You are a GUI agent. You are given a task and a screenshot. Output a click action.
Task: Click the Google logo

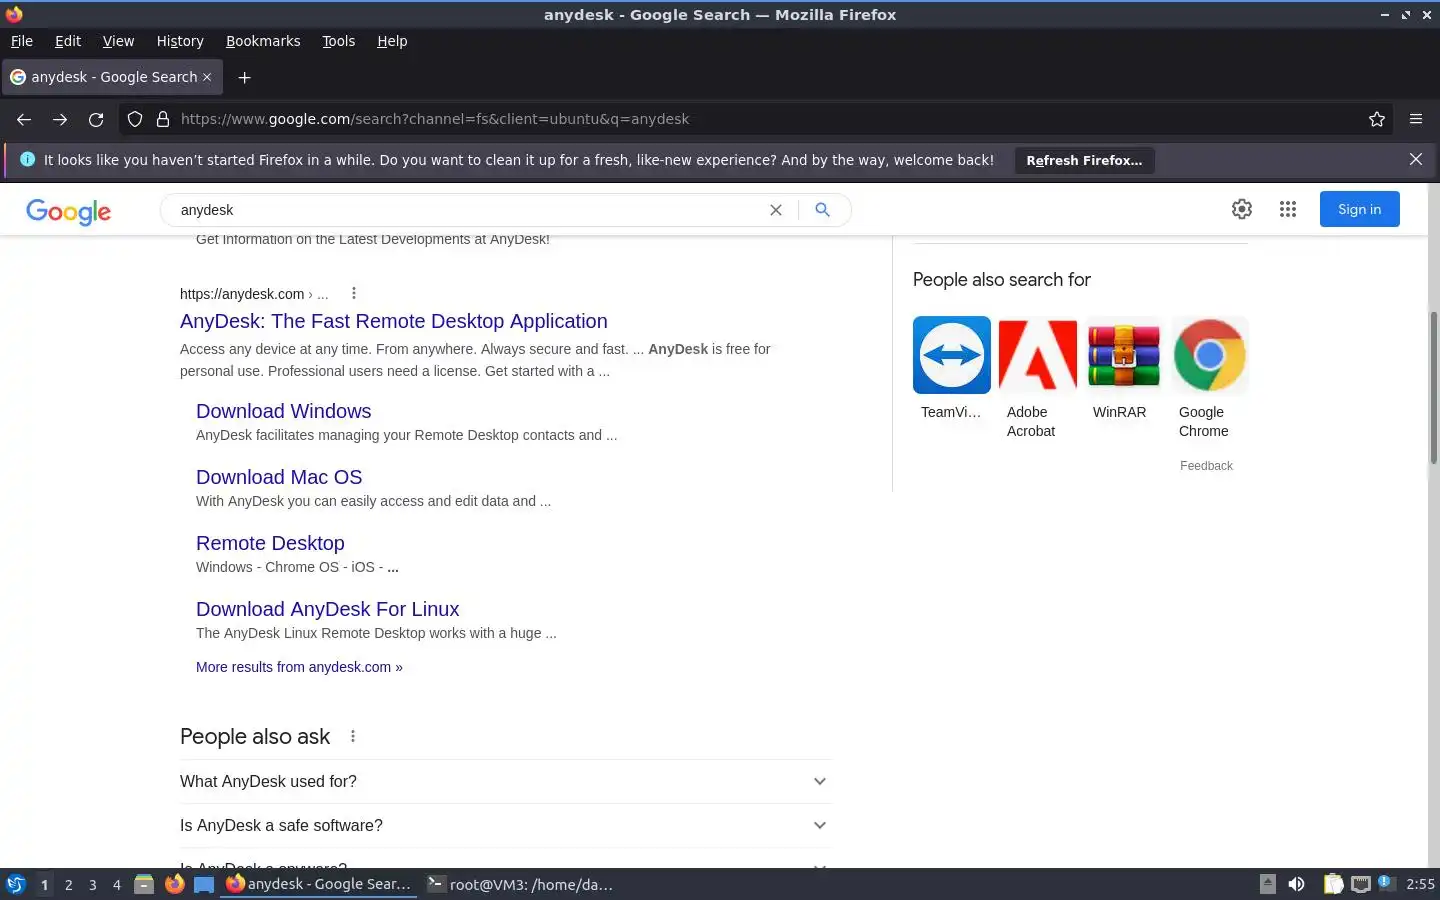68,211
